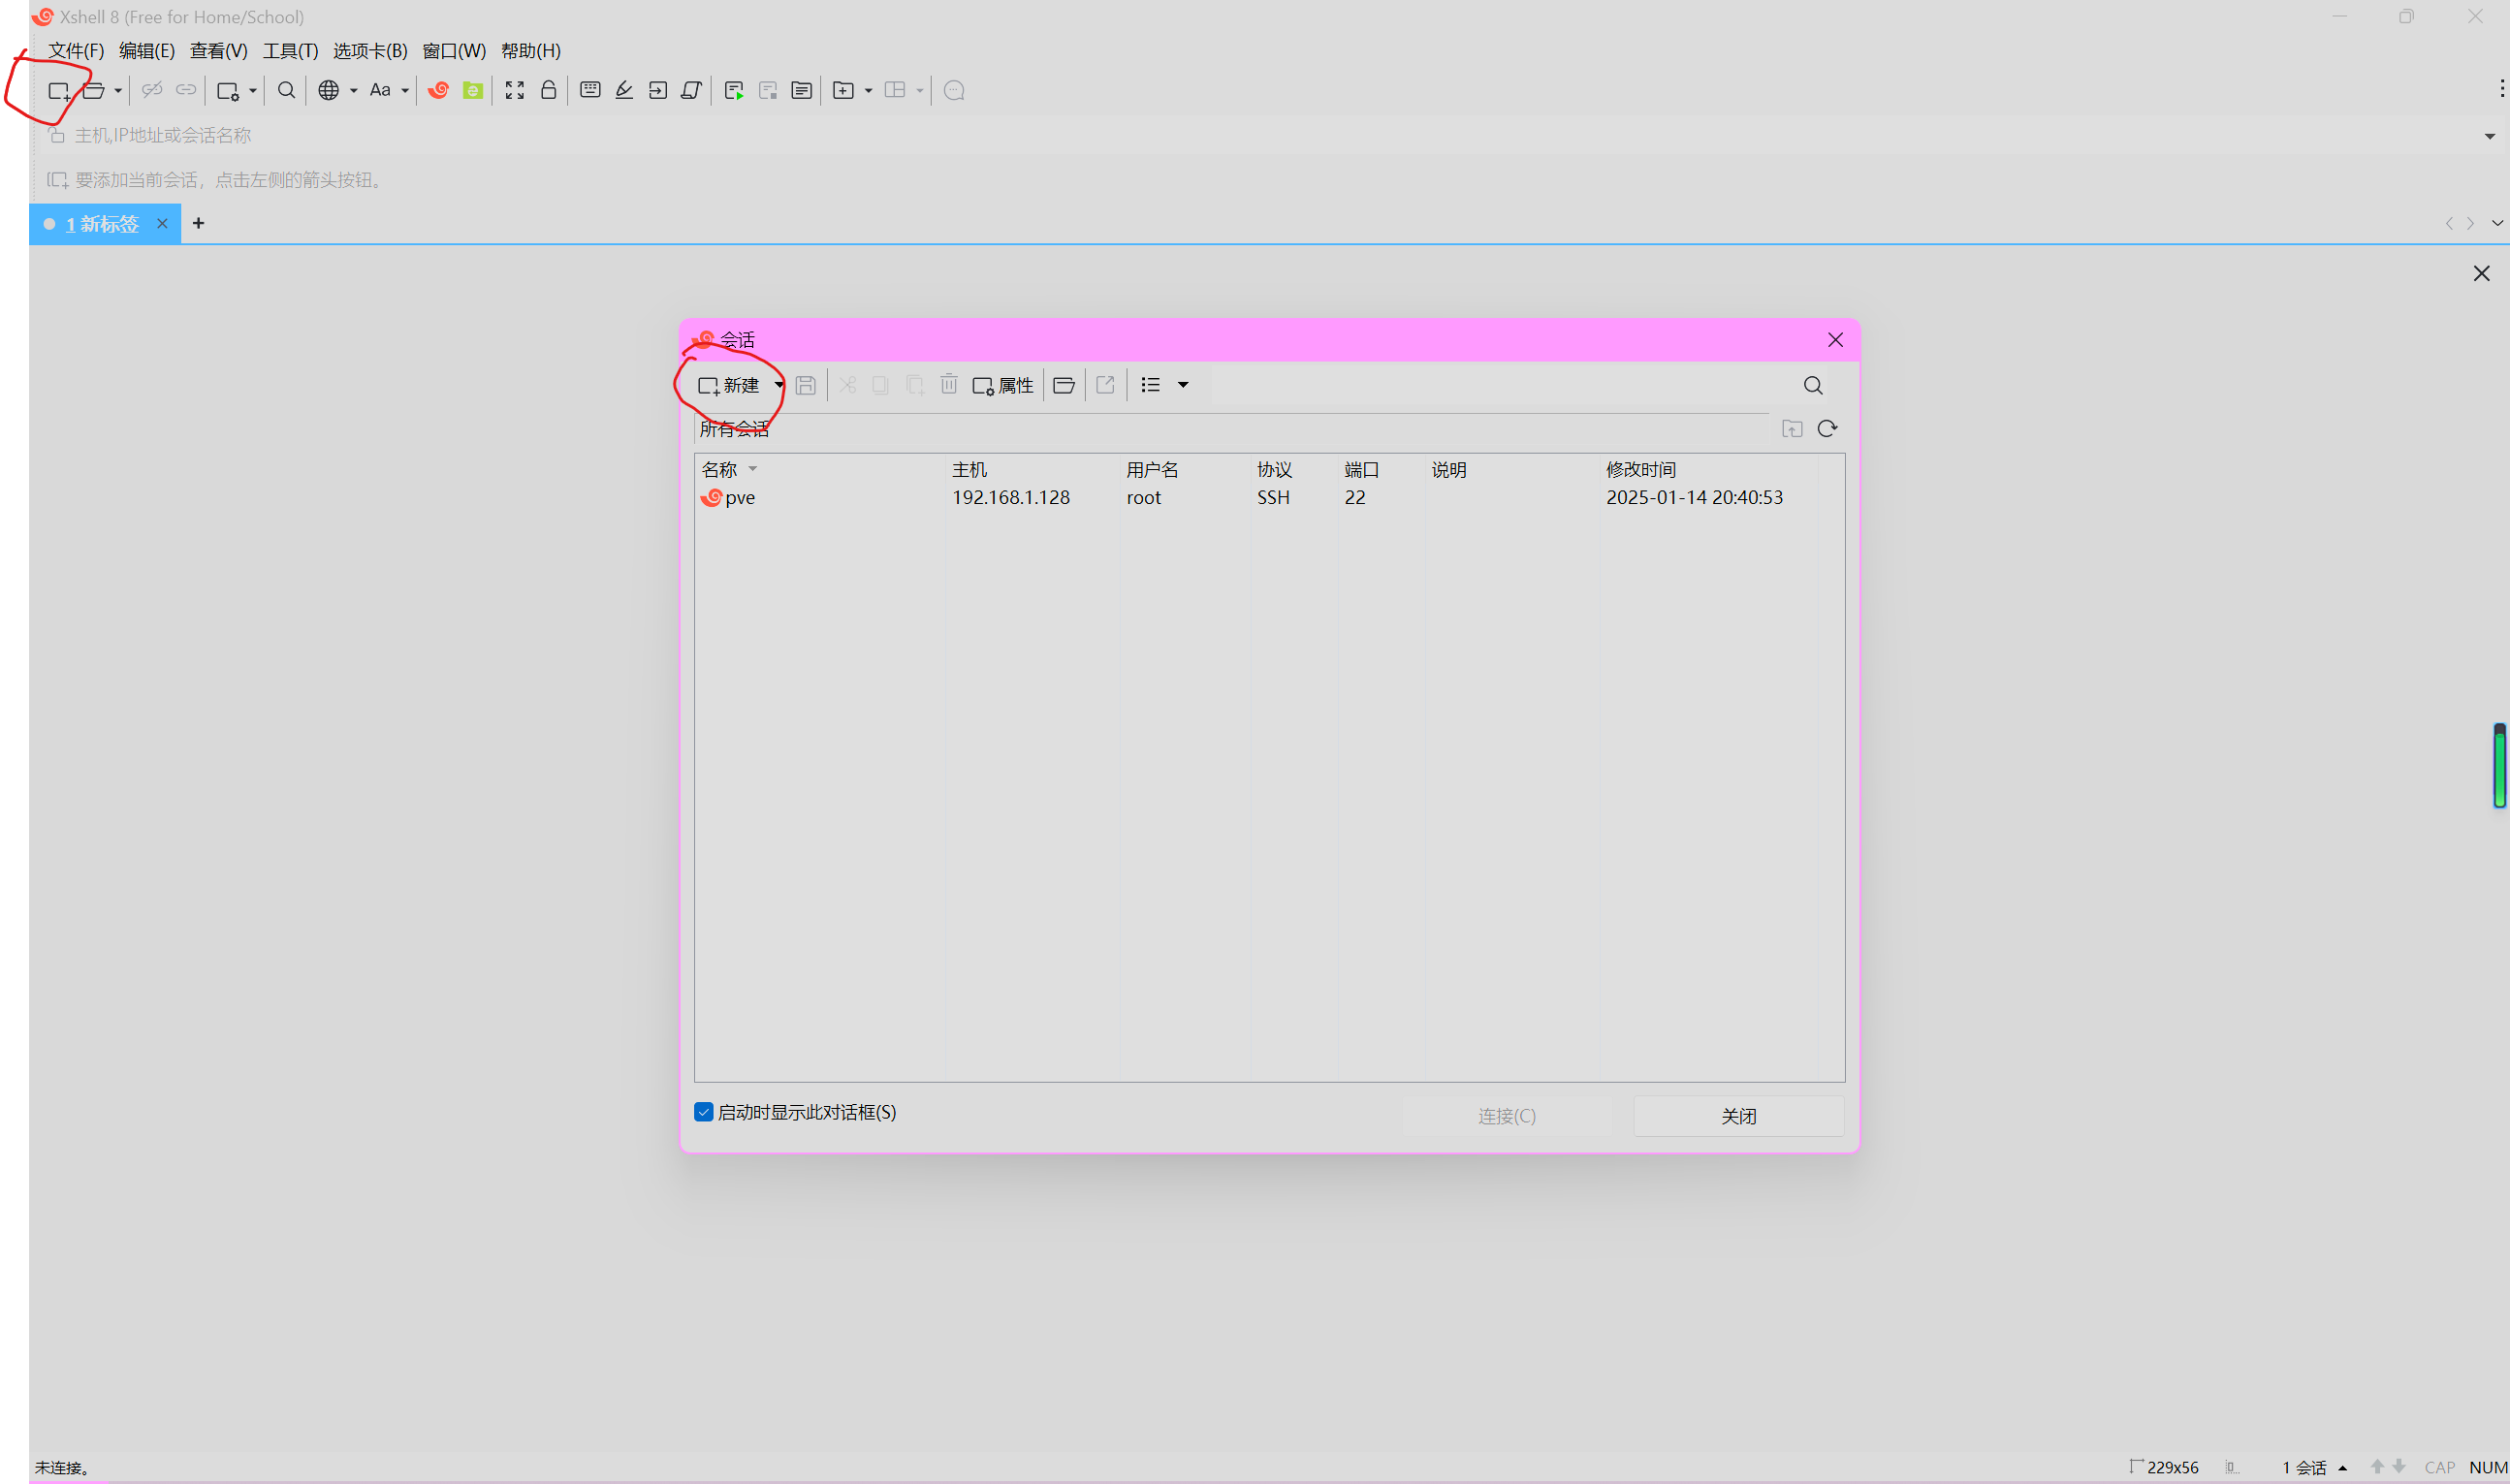Click the lock screen padlock icon
2510x1484 pixels.
548,91
